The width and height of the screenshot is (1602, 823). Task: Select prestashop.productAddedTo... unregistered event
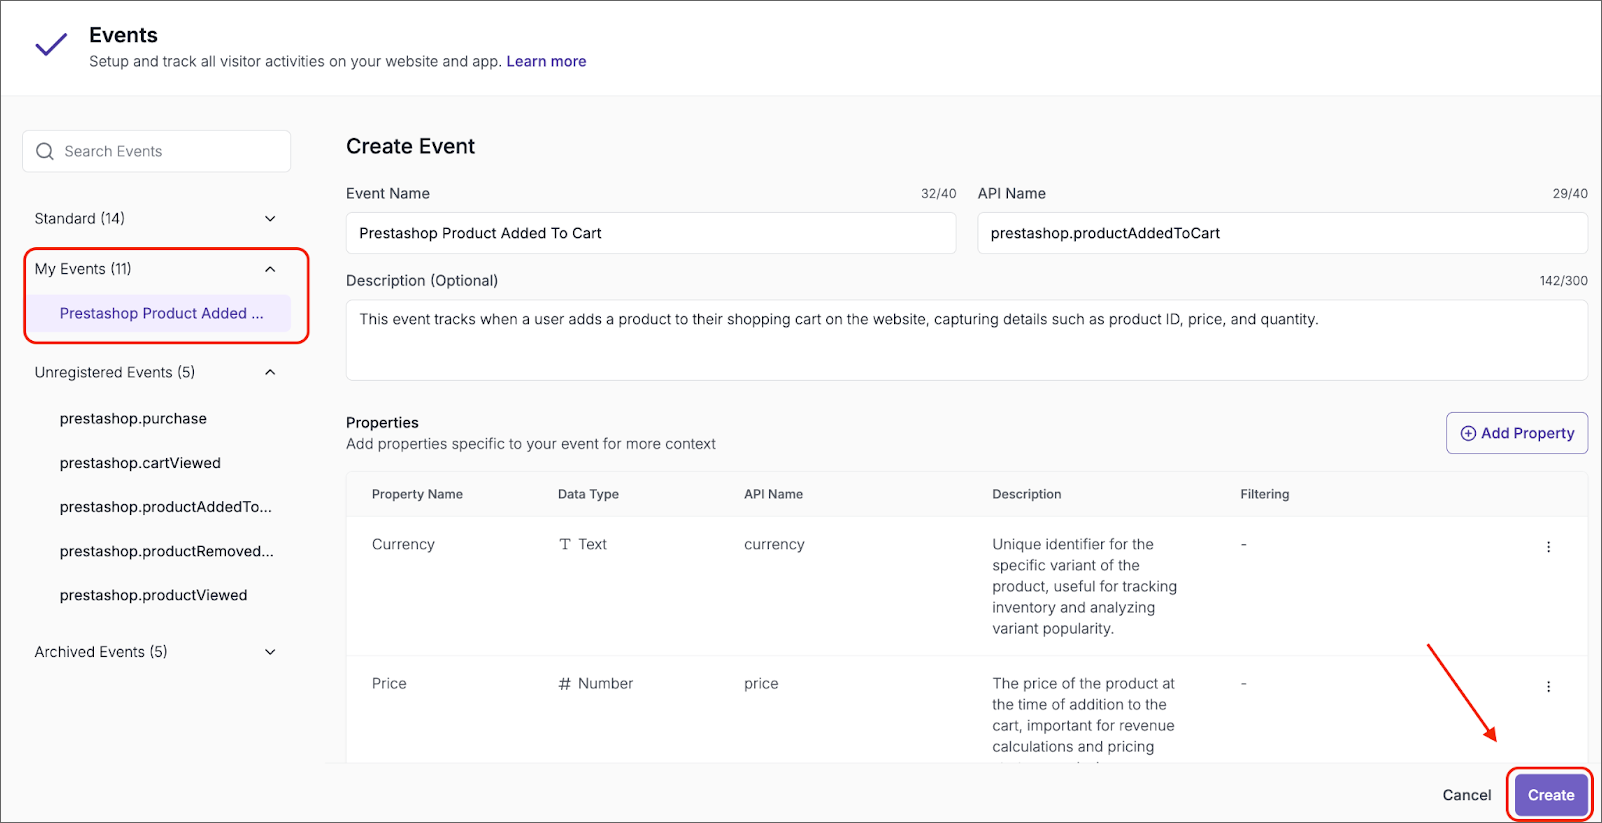click(x=166, y=507)
